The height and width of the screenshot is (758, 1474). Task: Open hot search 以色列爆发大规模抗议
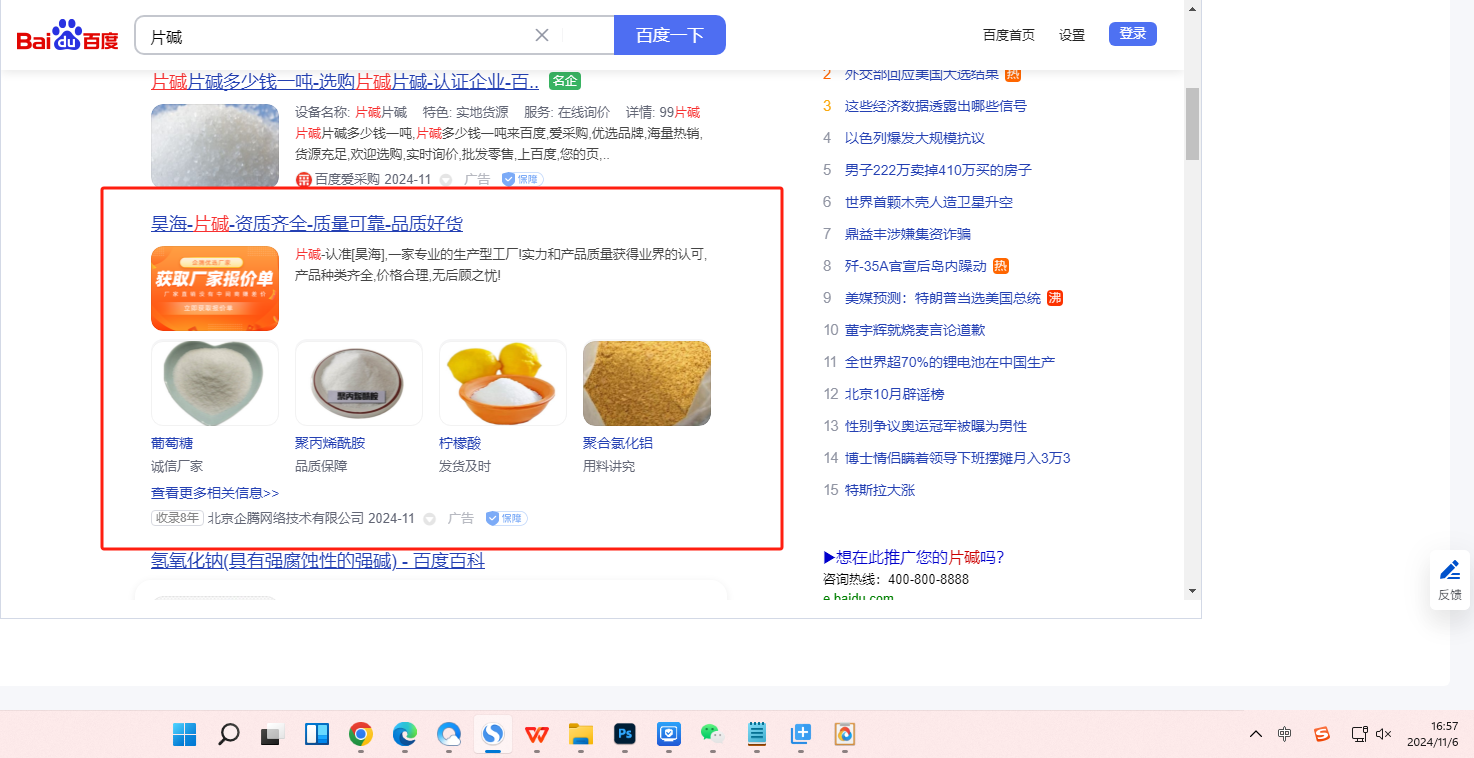tap(915, 138)
